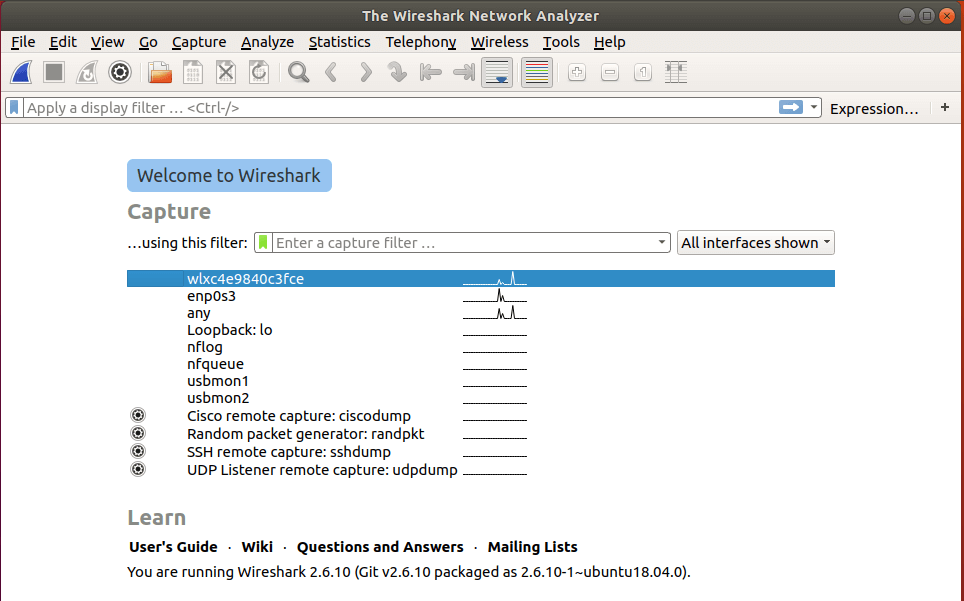964x601 pixels.
Task: Reset text to normal size
Action: pos(643,73)
